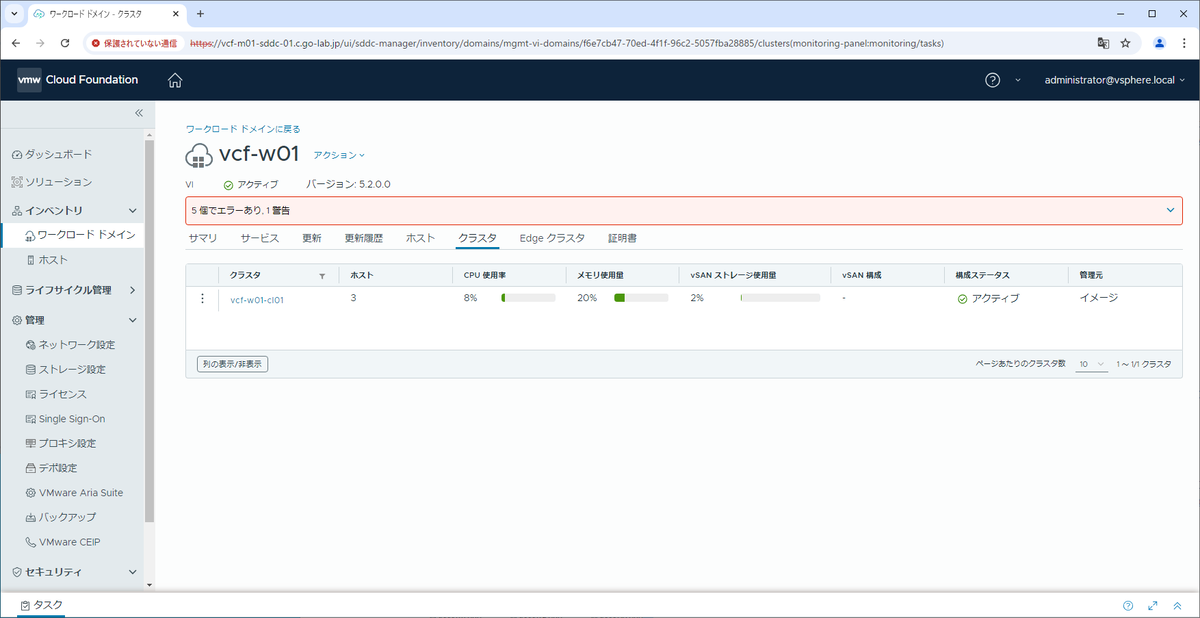Sort by the ホスト column header
This screenshot has height=618, width=1200.
(x=361, y=275)
